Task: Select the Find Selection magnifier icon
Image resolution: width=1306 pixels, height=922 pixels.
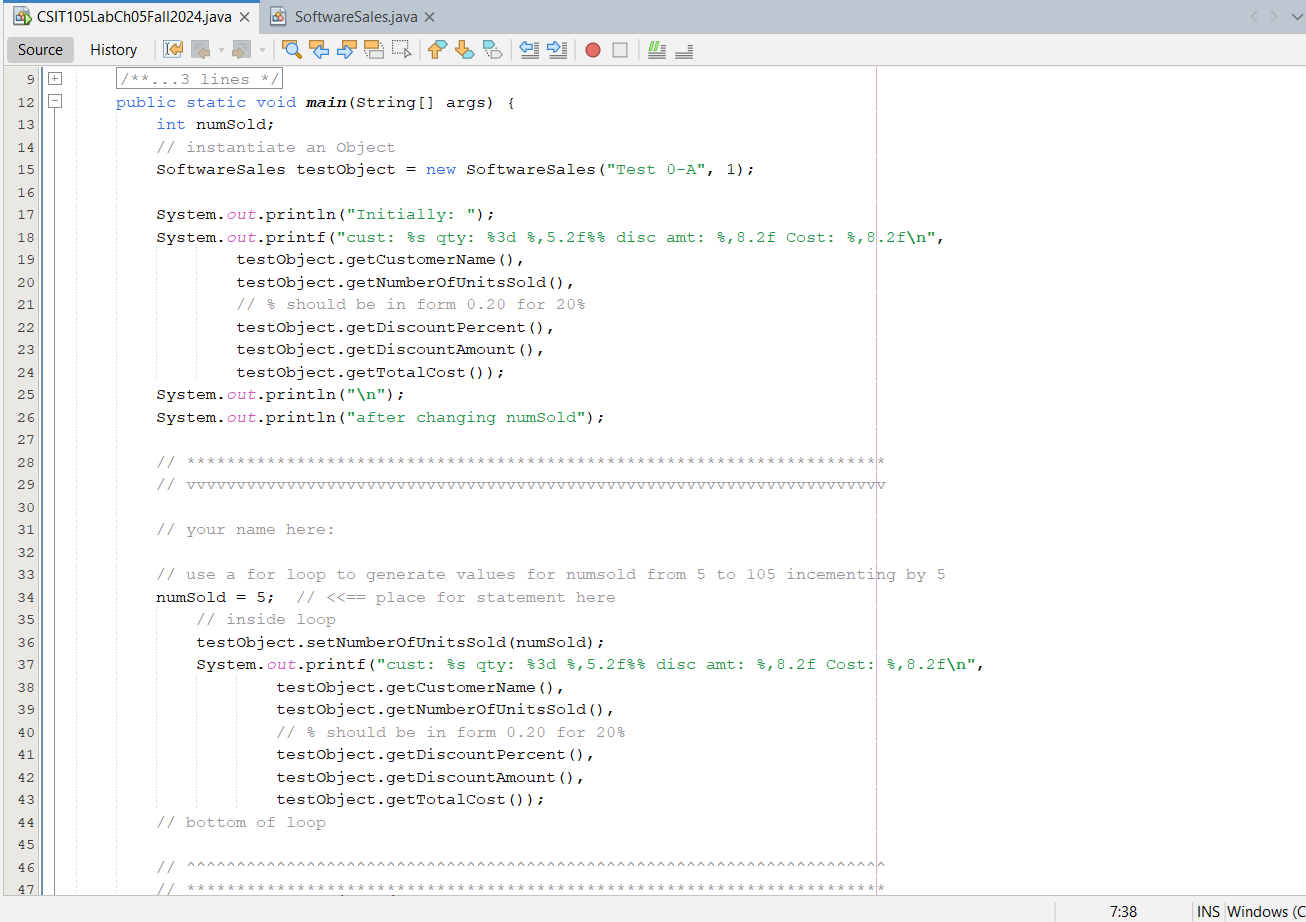Action: (291, 50)
